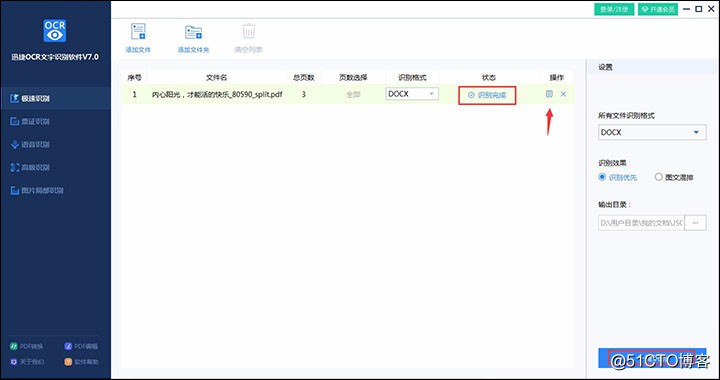This screenshot has height=380, width=720.
Task: Open the row's DOCX format dropdown
Action: tap(412, 94)
